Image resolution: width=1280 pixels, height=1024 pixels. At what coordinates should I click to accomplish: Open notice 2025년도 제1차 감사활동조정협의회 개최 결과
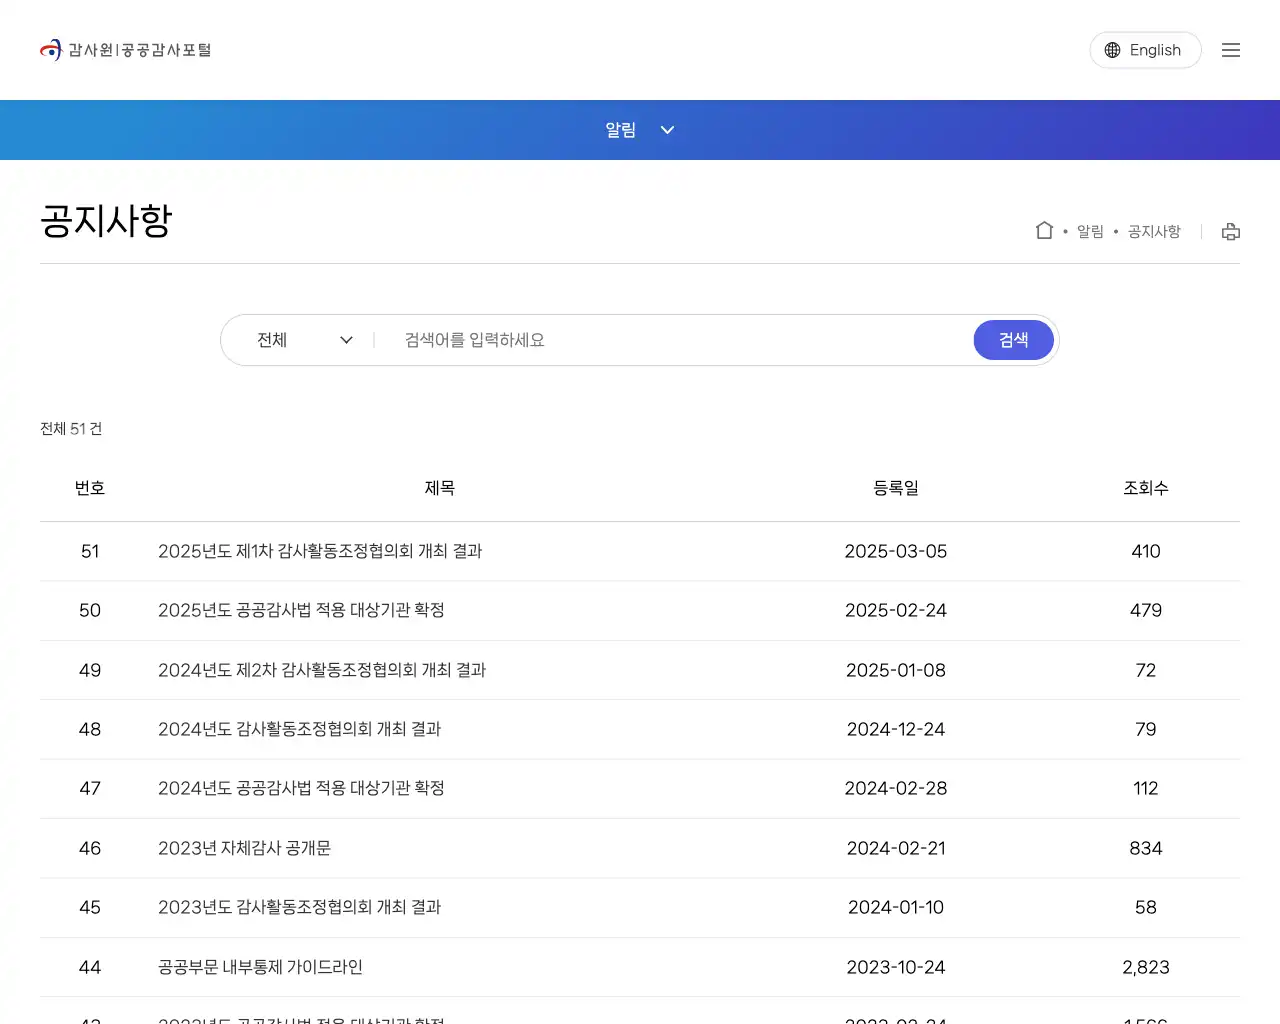320,551
